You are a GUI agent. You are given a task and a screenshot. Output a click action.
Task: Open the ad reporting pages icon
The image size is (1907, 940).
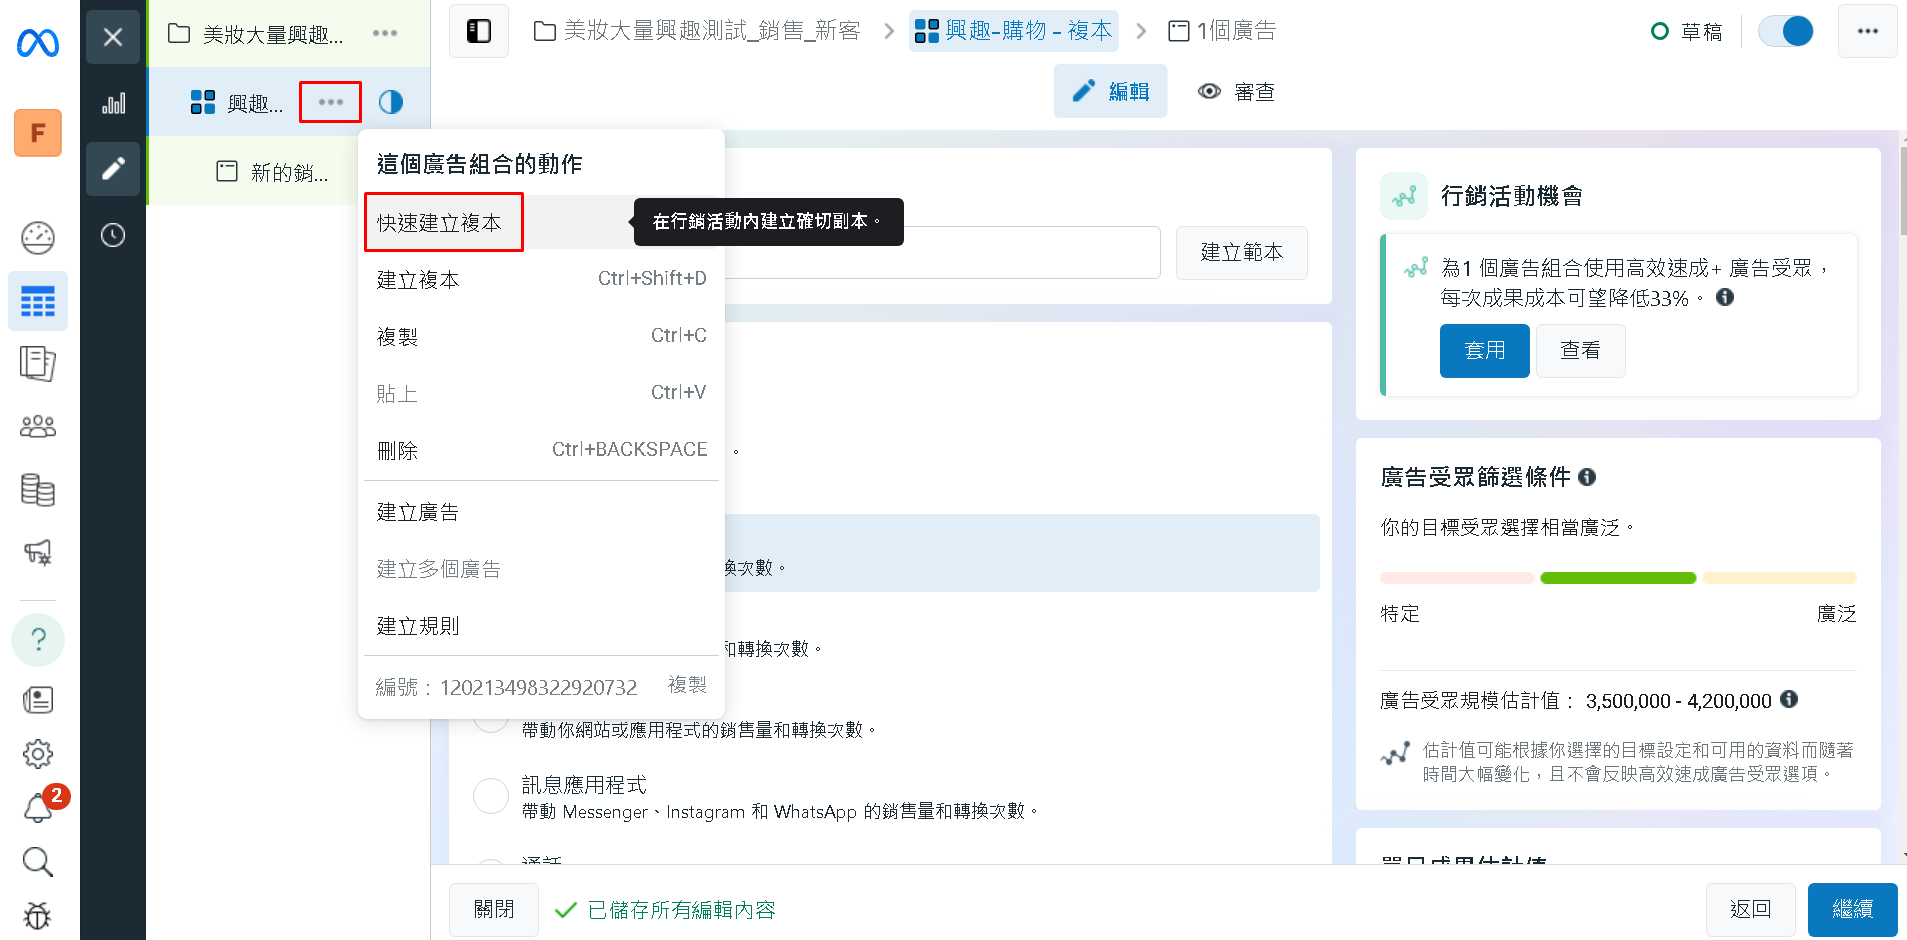click(38, 364)
